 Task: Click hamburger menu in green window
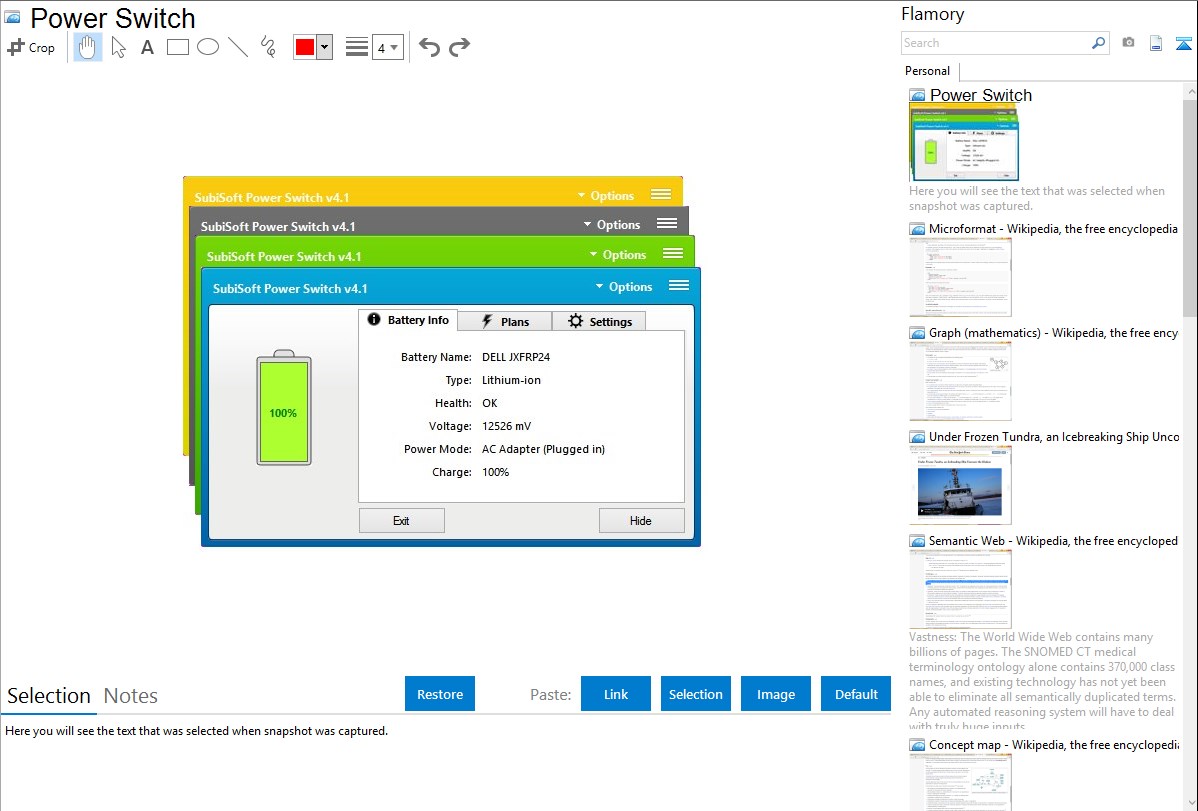673,254
